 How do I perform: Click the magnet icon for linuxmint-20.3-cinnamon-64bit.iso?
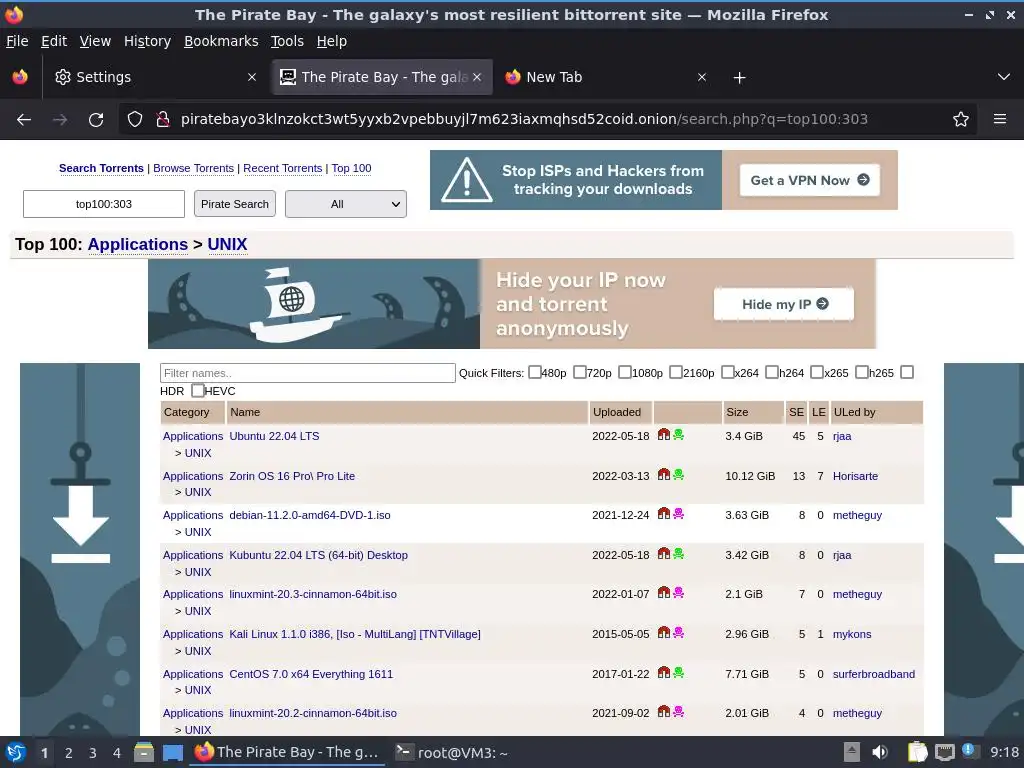point(664,592)
